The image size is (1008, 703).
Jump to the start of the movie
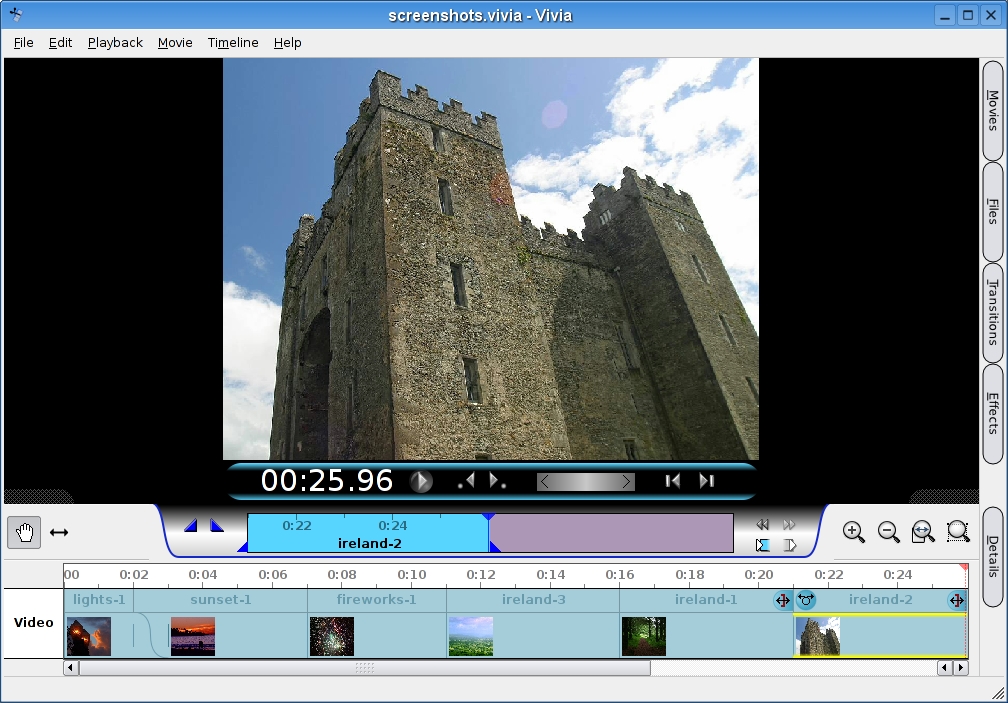pyautogui.click(x=673, y=481)
